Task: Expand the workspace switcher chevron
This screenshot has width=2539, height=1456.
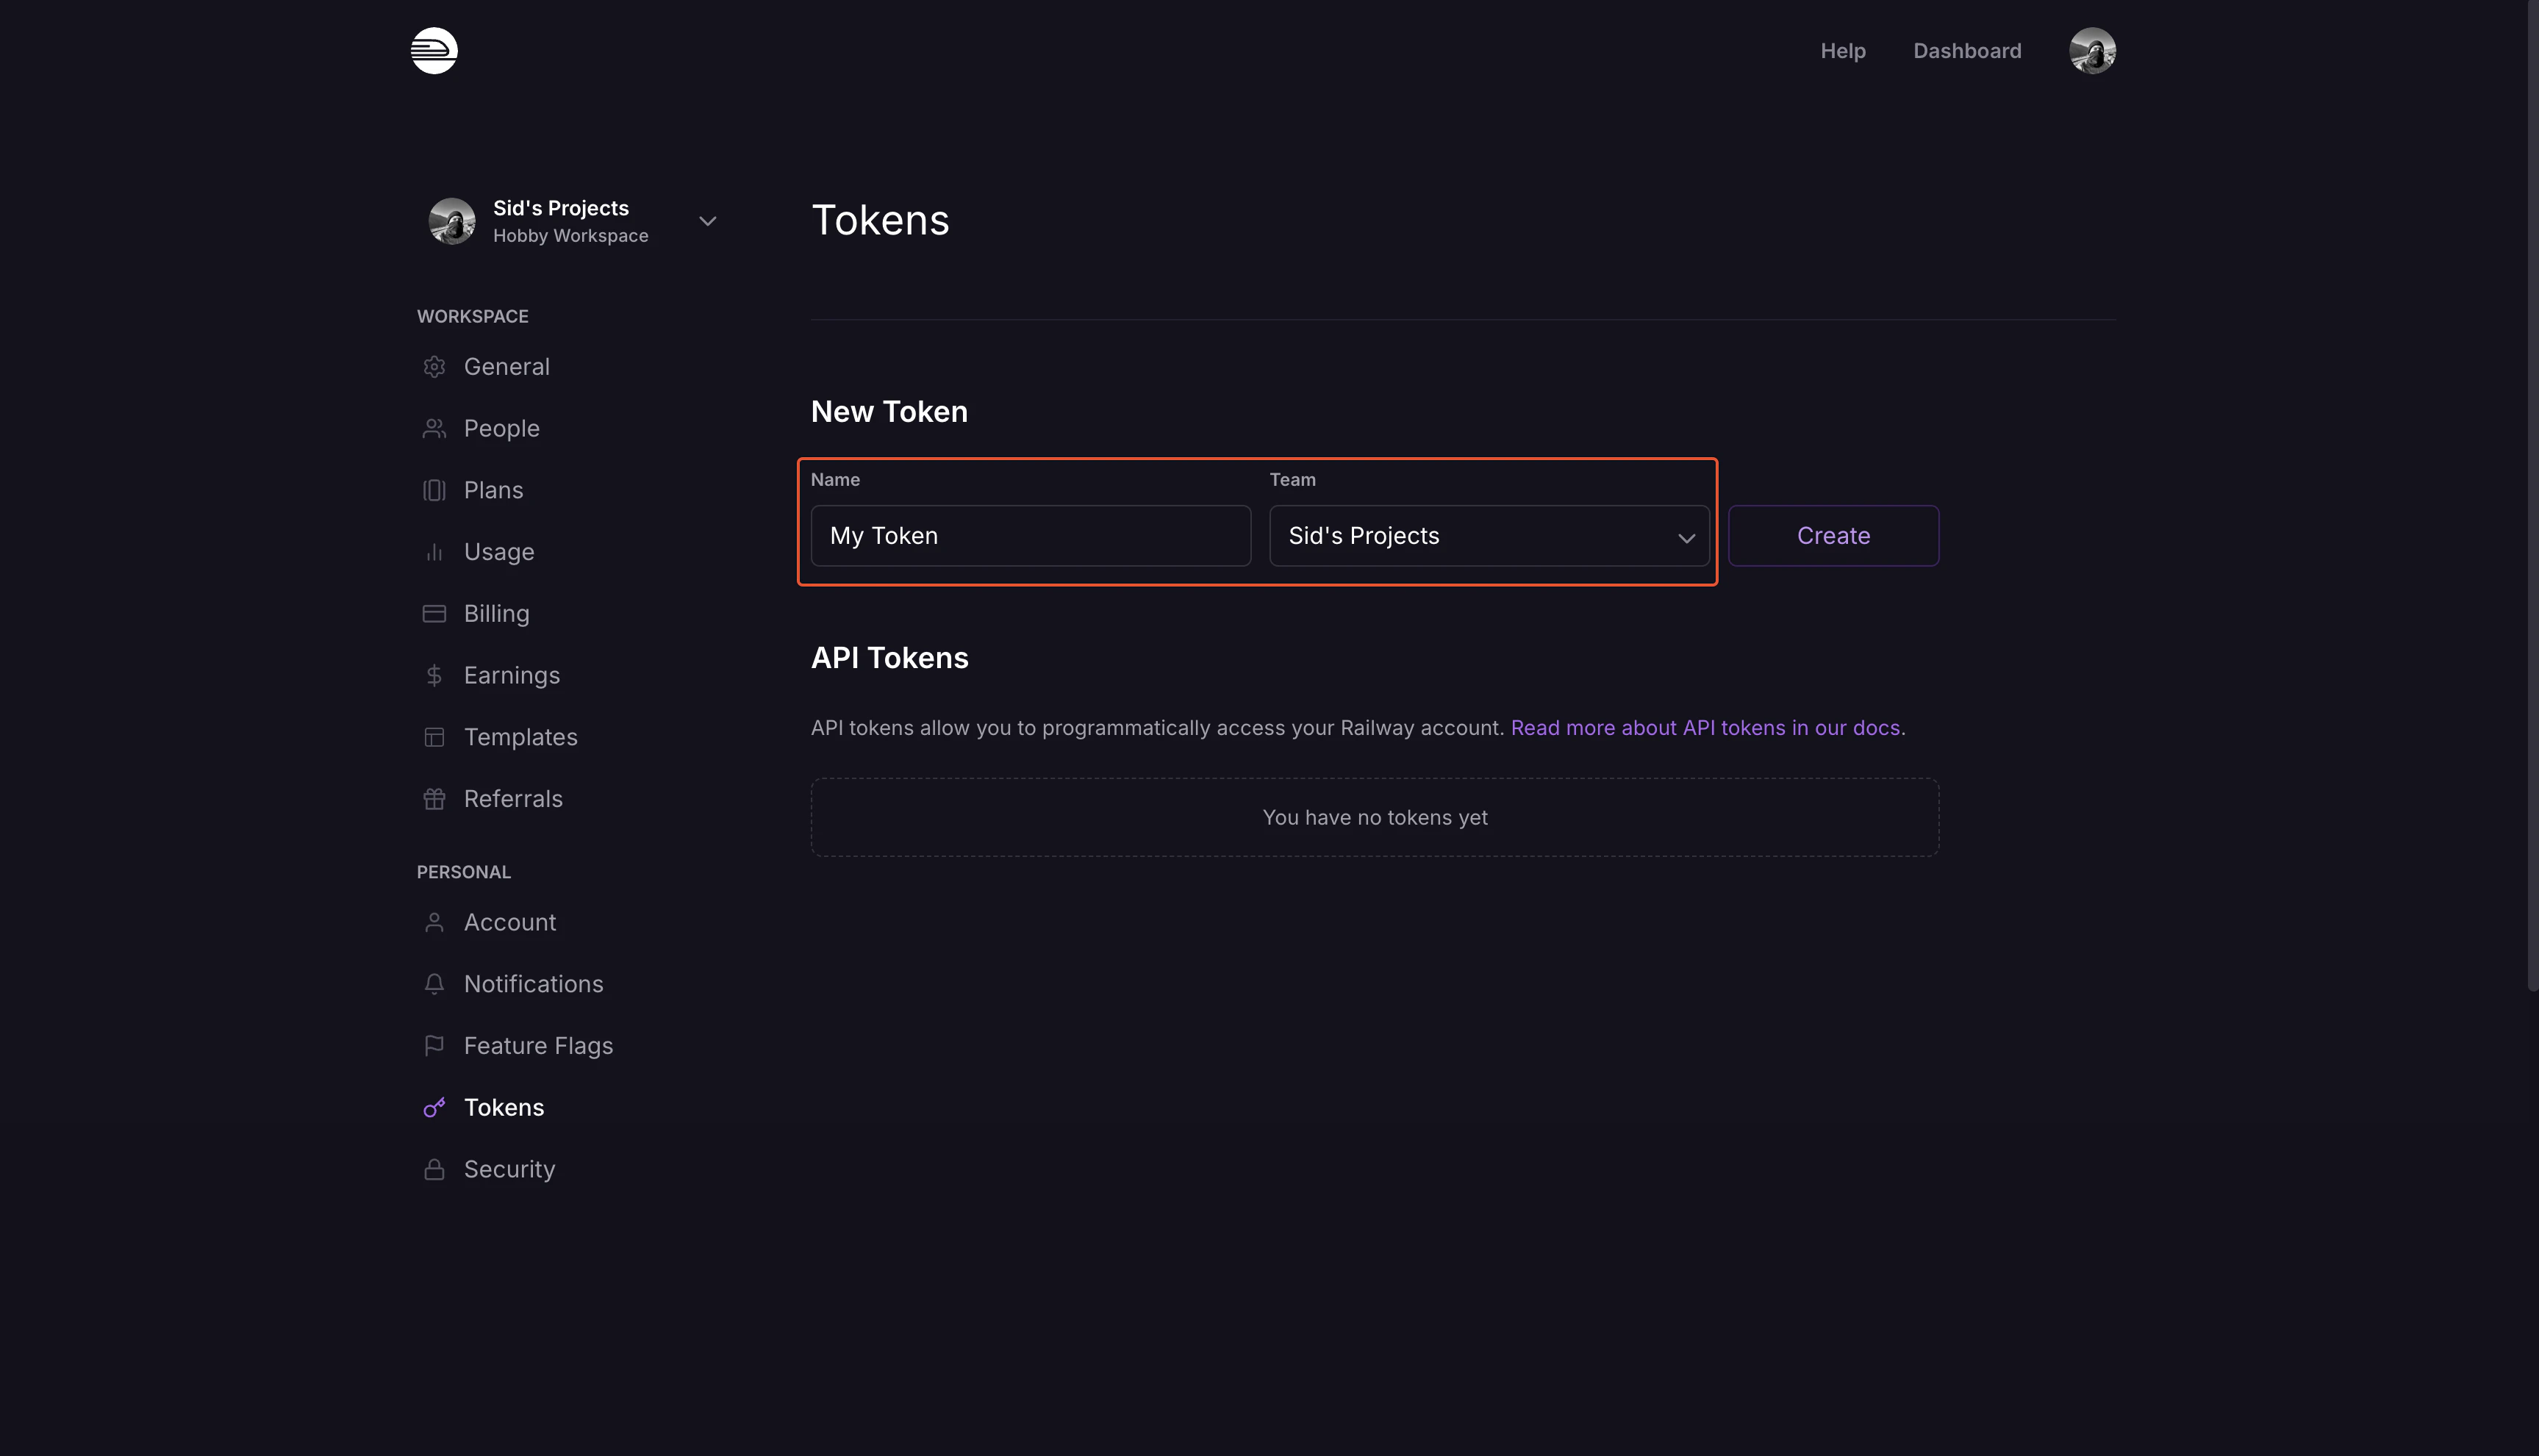Action: tap(708, 221)
